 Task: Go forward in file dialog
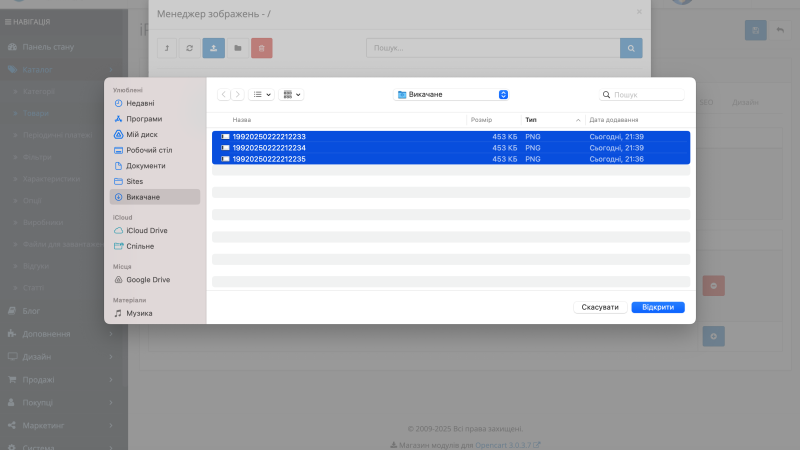point(237,94)
